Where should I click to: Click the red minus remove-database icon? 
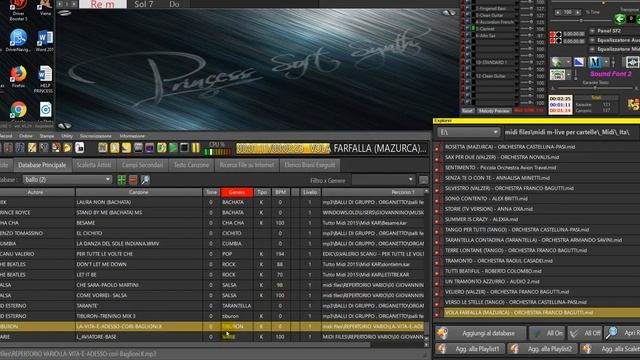click(x=133, y=180)
